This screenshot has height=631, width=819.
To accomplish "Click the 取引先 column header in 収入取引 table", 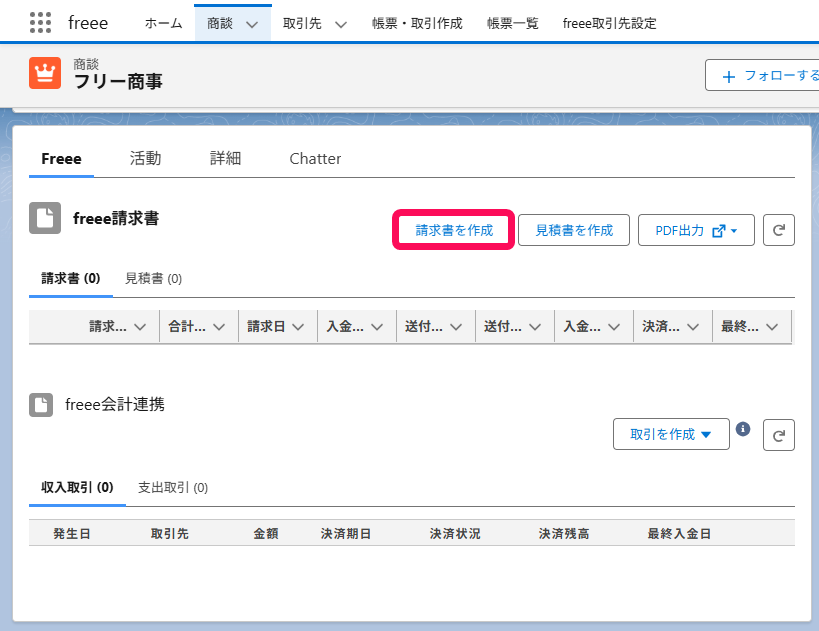I will point(169,534).
